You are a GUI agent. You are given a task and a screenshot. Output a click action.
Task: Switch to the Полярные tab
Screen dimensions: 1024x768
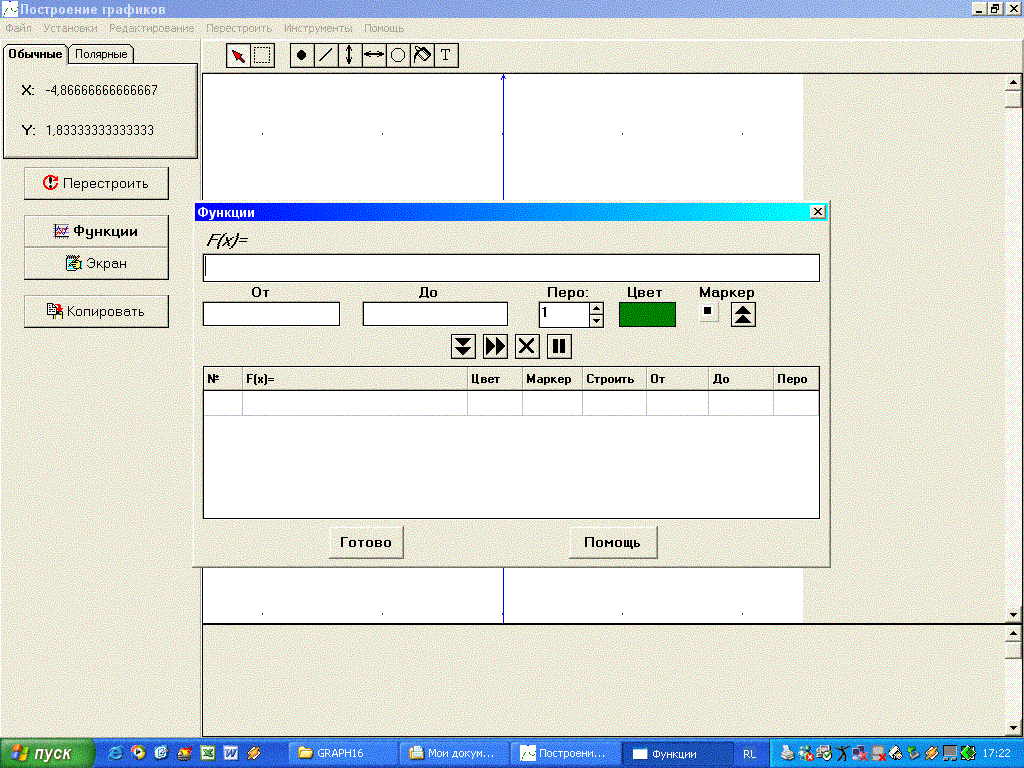coord(101,54)
